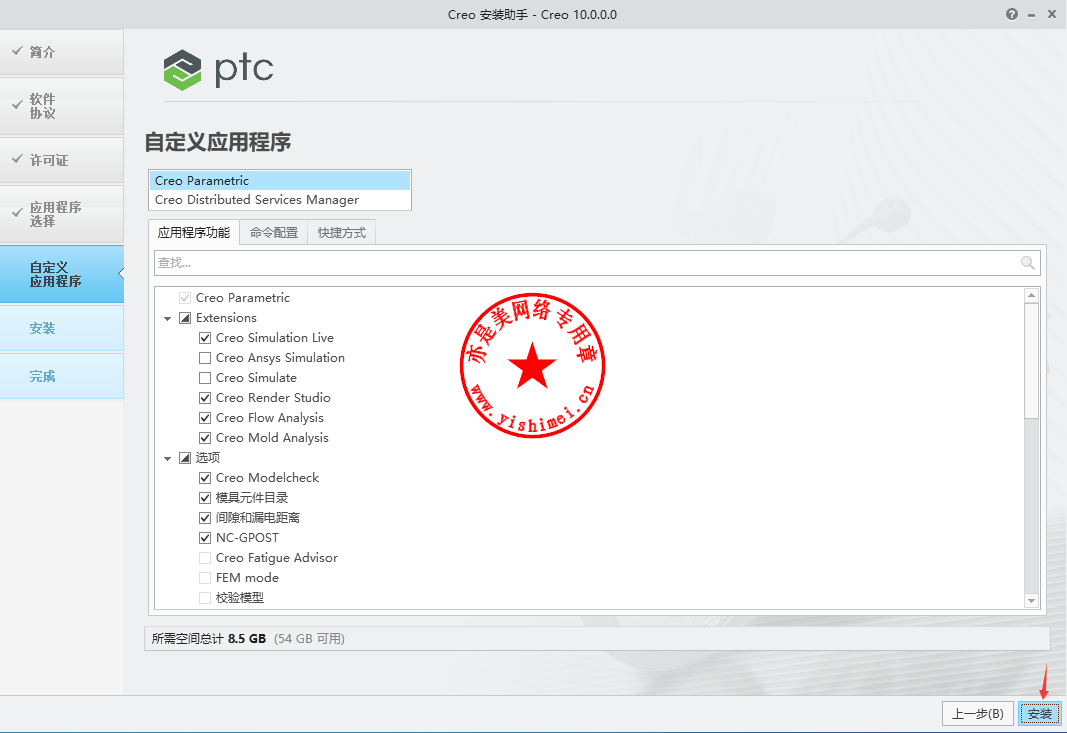1067x733 pixels.
Task: Select Creo Distributed Services Manager in the list
Action: tap(280, 199)
